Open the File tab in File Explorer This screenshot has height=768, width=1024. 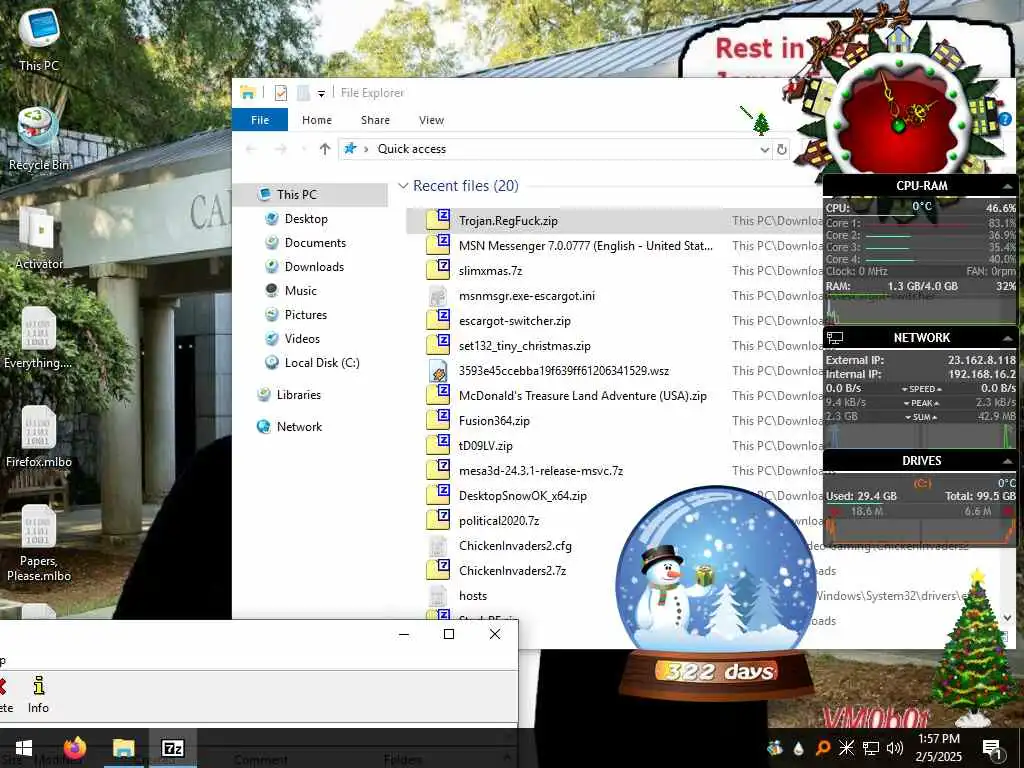(x=260, y=120)
